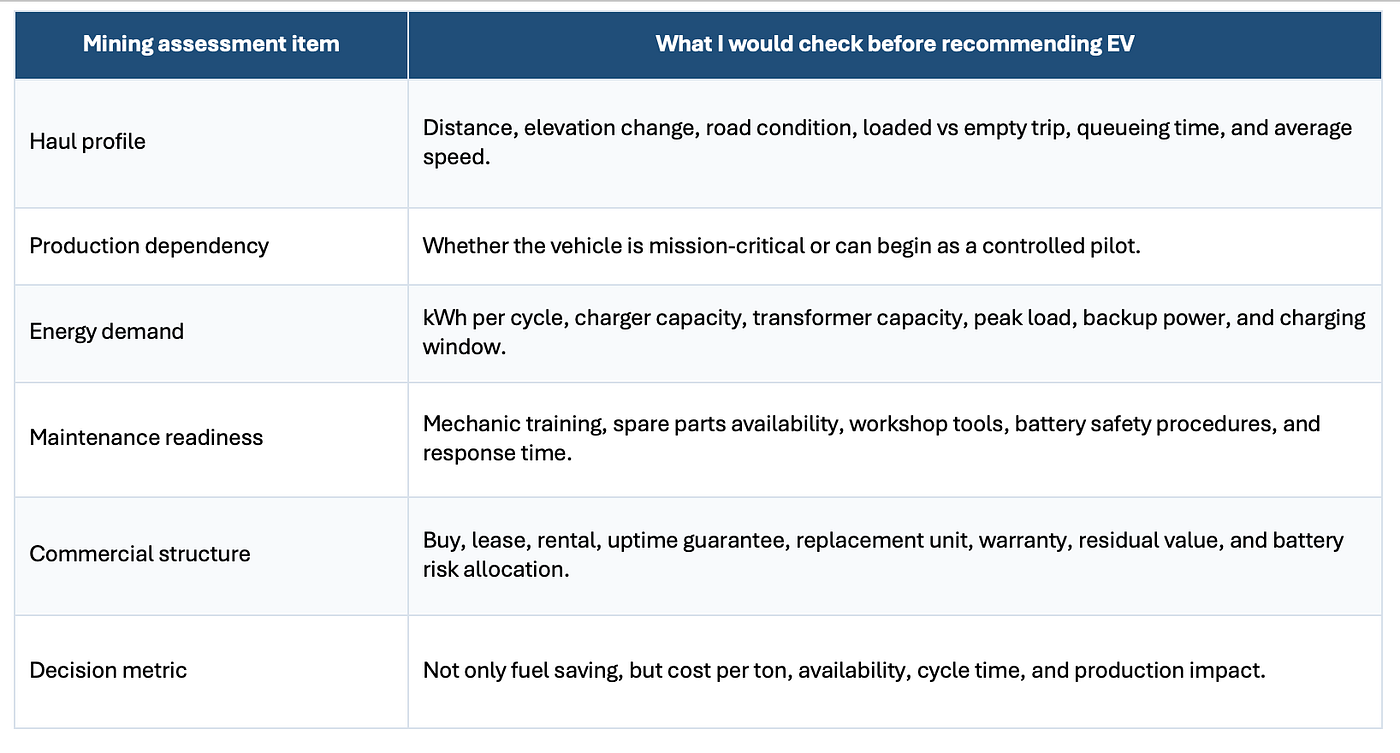Click the cell describing distance and elevation change
Screen dimensions: 1400x753
895,143
